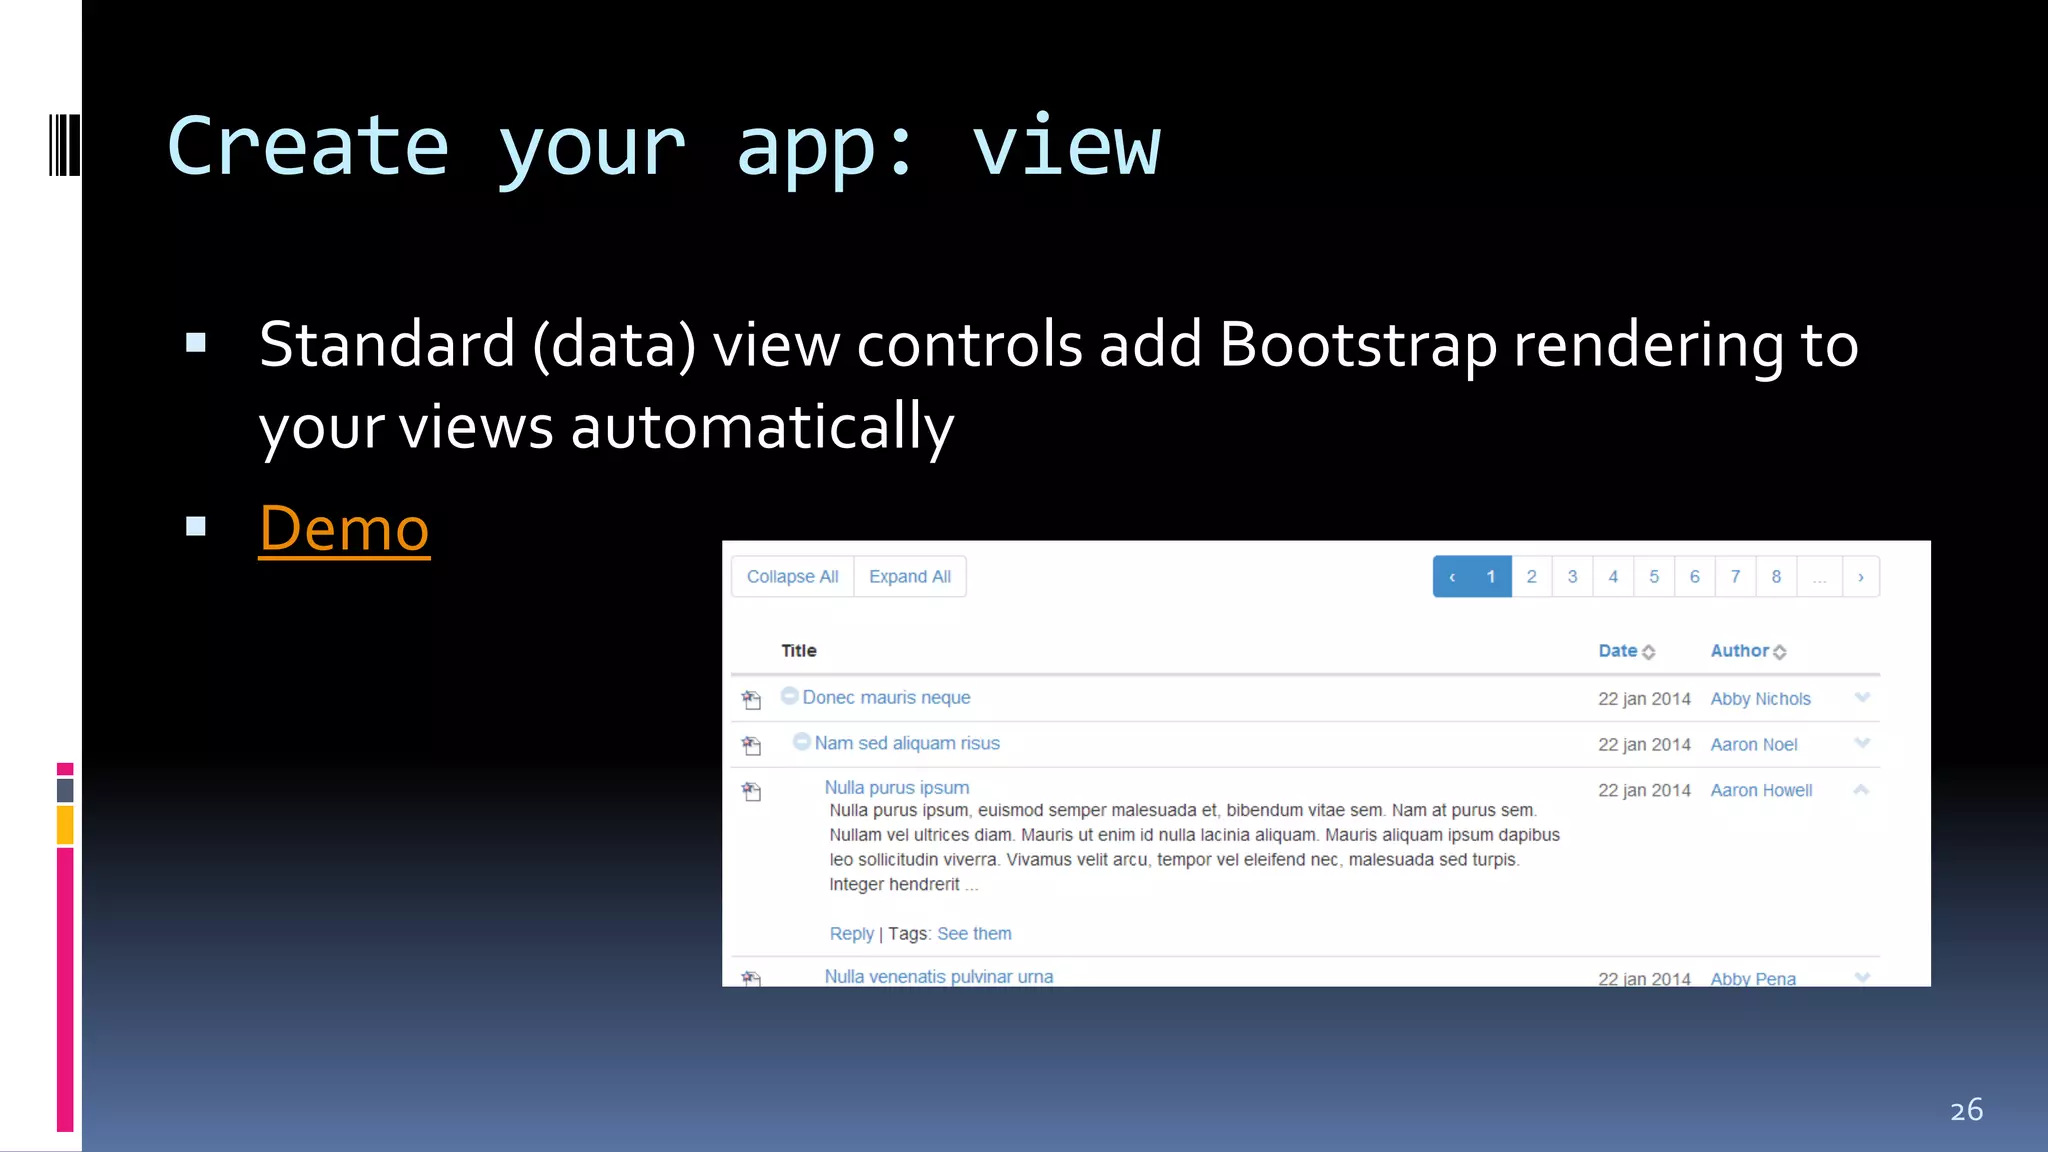Click the sort icon next to Author
Viewport: 2048px width, 1152px height.
coord(1780,652)
